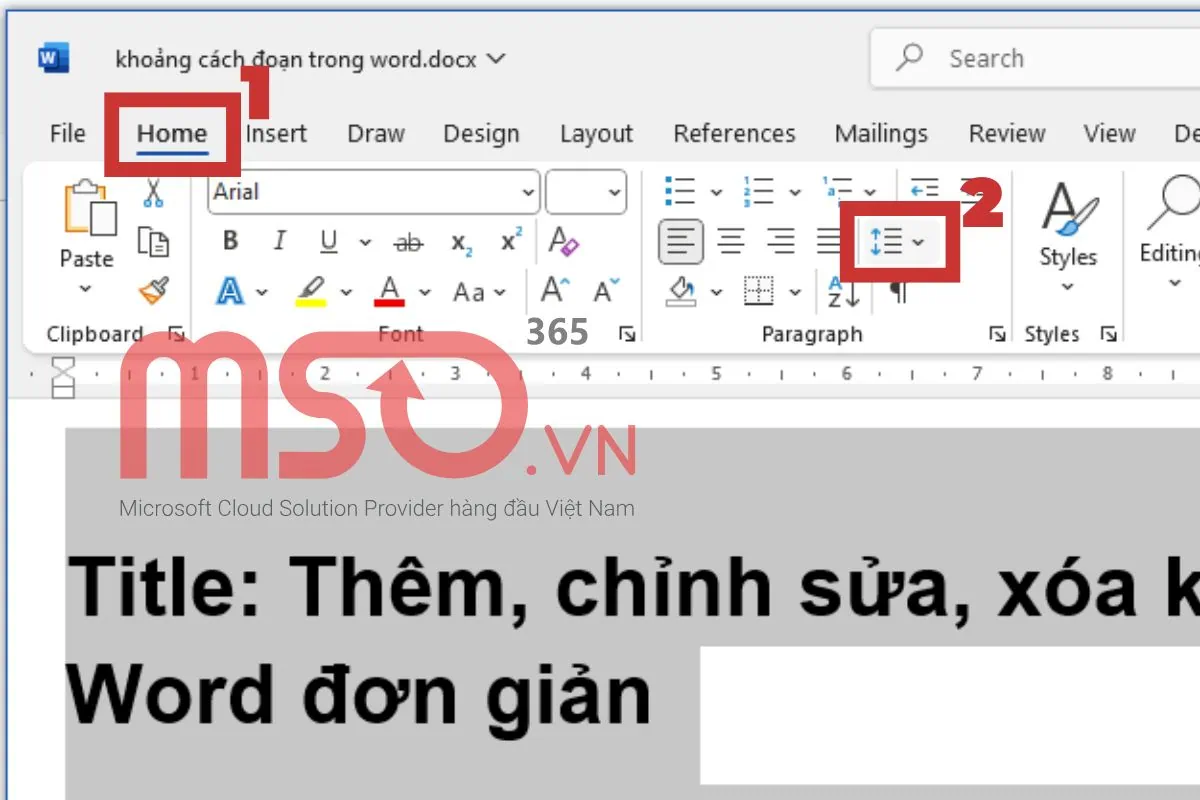Screen dimensions: 1200x800
Task: Click the Show/Hide paragraph marks icon
Action: [x=898, y=292]
